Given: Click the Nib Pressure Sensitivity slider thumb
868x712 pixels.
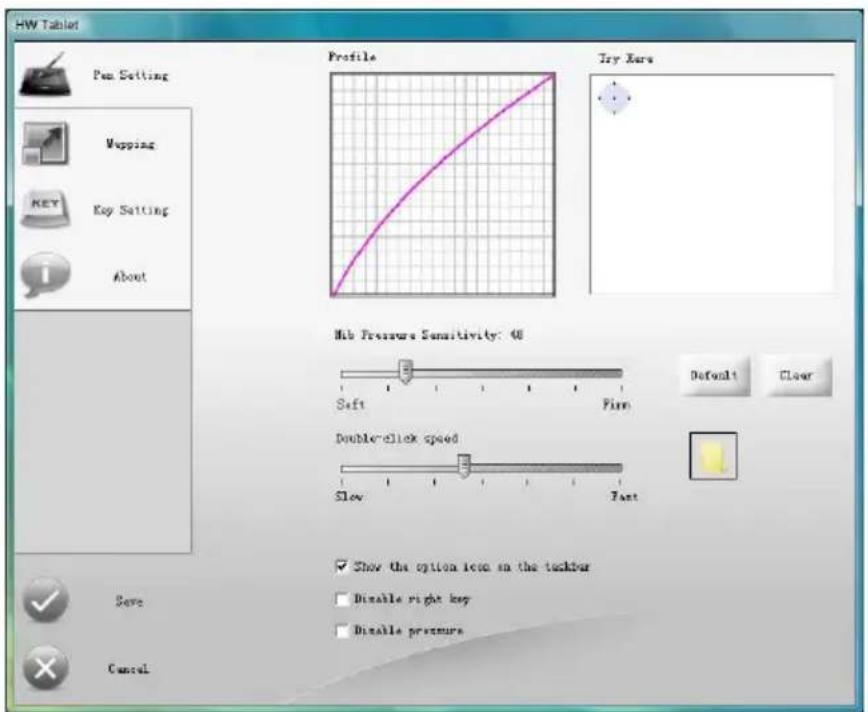Looking at the screenshot, I should pos(406,372).
